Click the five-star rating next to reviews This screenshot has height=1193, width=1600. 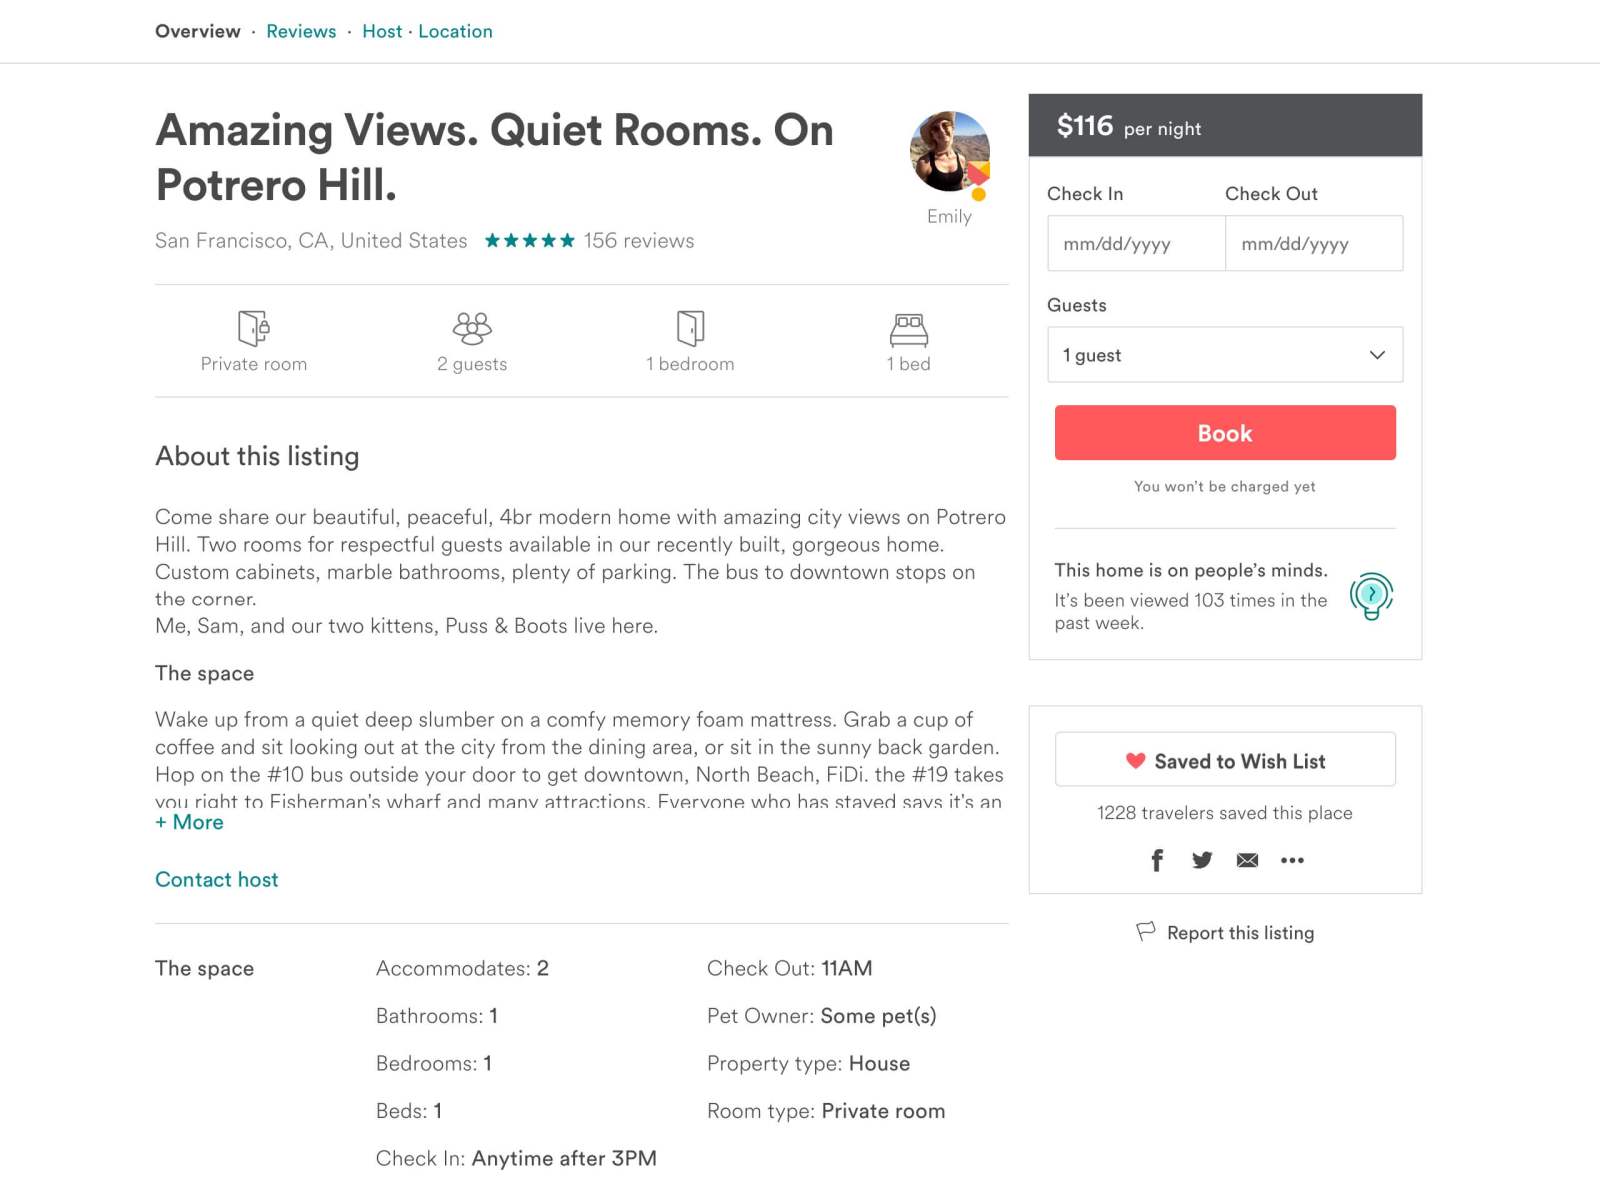pos(529,240)
